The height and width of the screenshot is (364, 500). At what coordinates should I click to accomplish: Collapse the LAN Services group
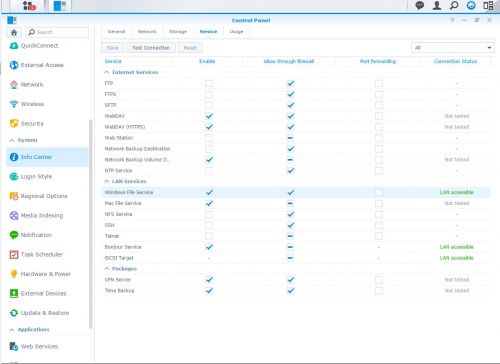[x=107, y=181]
